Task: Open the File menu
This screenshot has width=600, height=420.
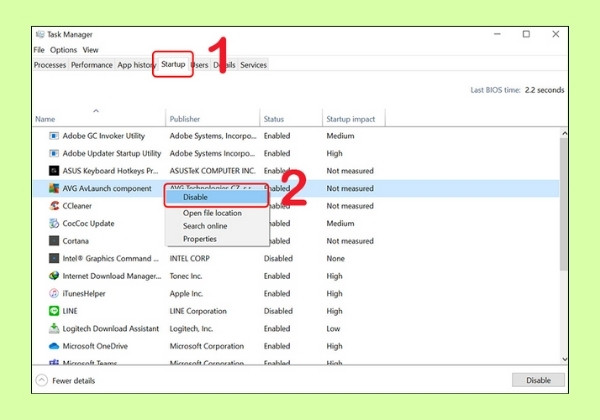Action: click(39, 50)
